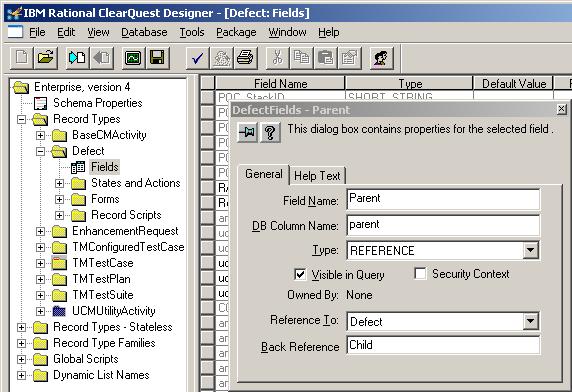Viewport: 572px width, 392px height.
Task: Collapse the Record Types node
Action: pos(22,119)
